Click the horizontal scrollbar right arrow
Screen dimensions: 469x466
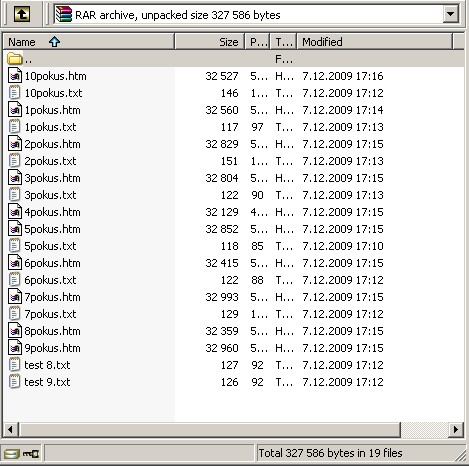tap(456, 429)
